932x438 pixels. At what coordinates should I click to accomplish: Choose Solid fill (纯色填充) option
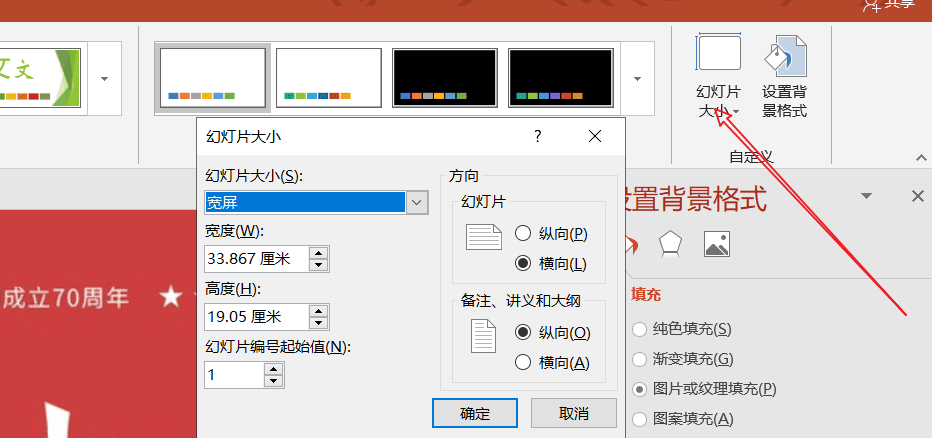(x=639, y=329)
